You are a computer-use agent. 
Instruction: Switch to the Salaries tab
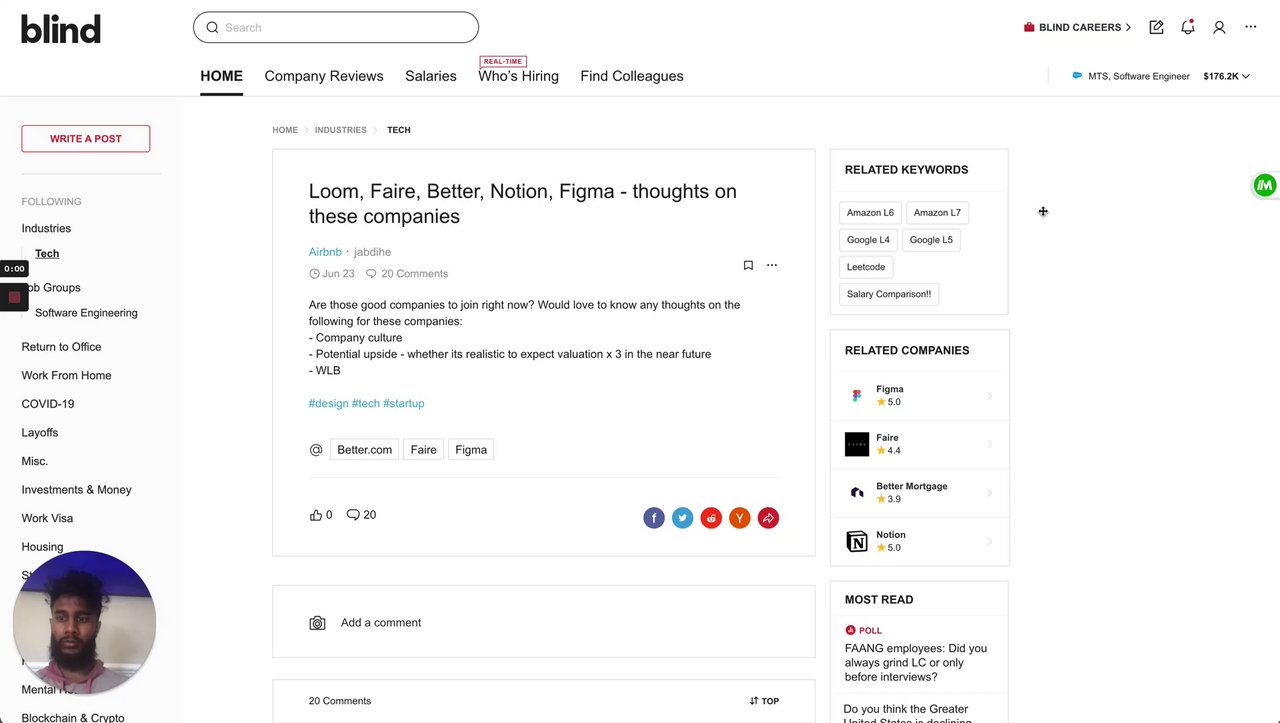431,76
